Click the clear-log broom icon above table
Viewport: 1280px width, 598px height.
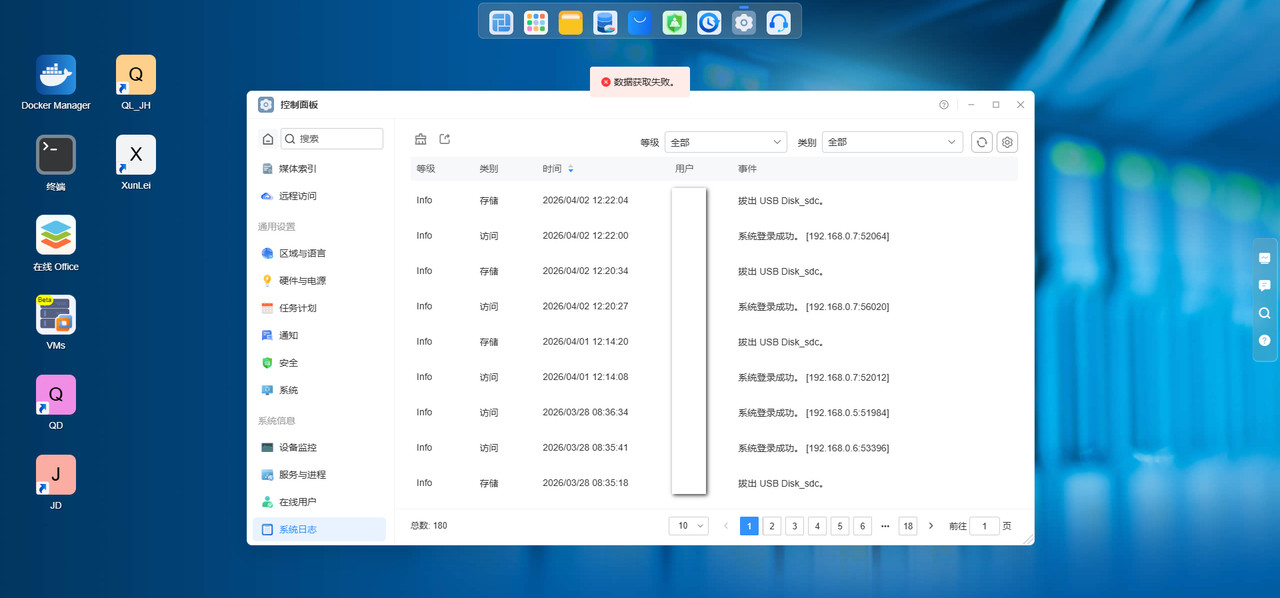421,139
